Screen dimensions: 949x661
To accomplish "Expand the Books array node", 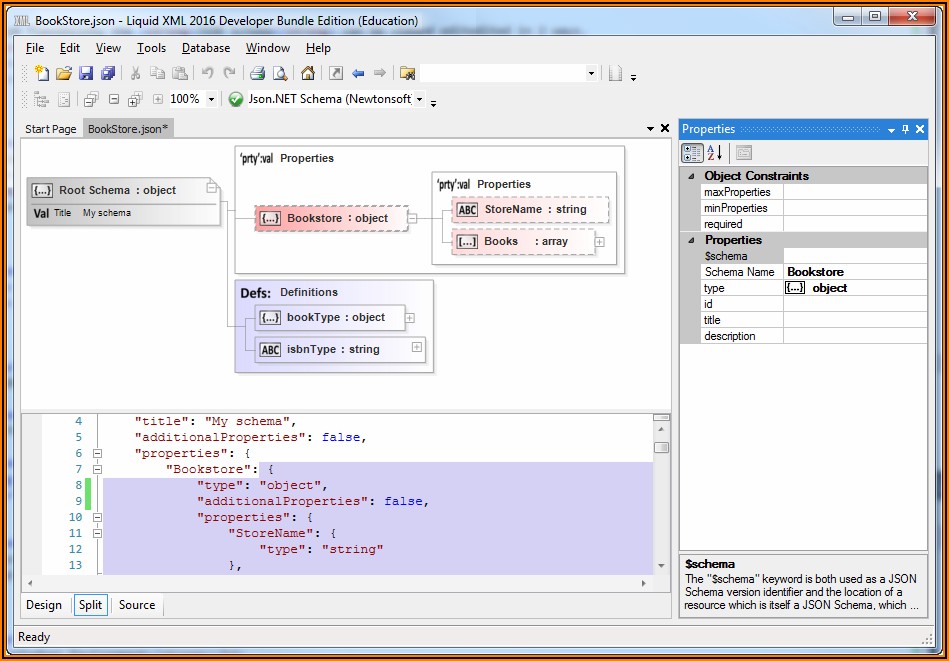I will point(599,241).
